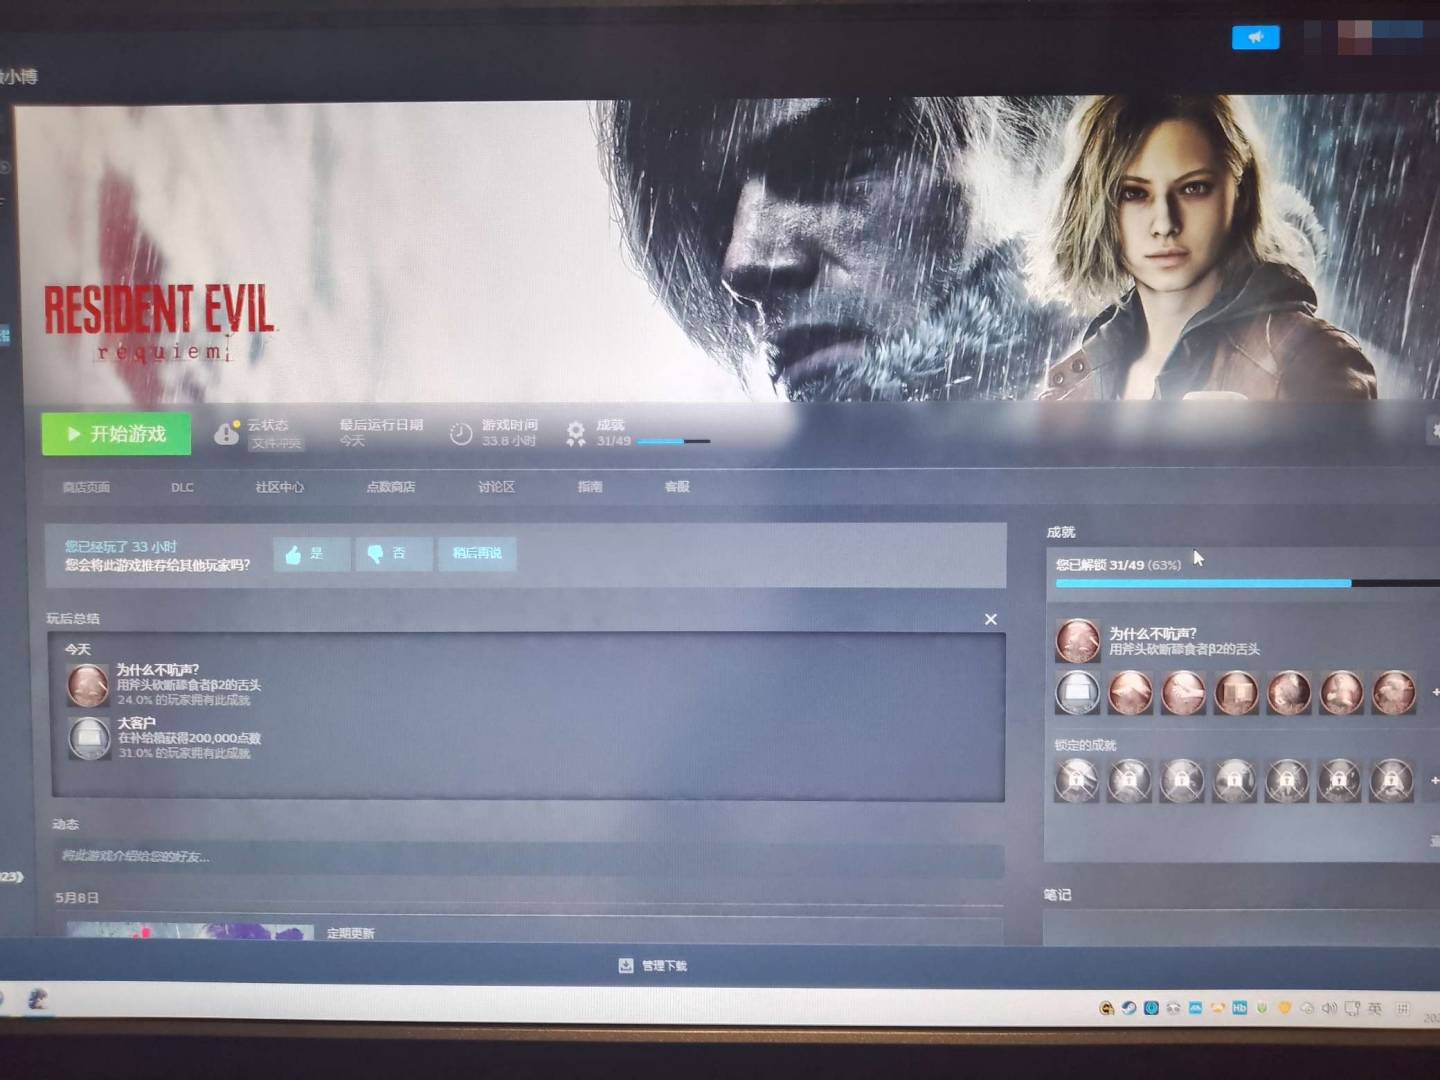The width and height of the screenshot is (1440, 1080).
Task: Switch to the 讨论区 discussions tab
Action: pos(496,487)
